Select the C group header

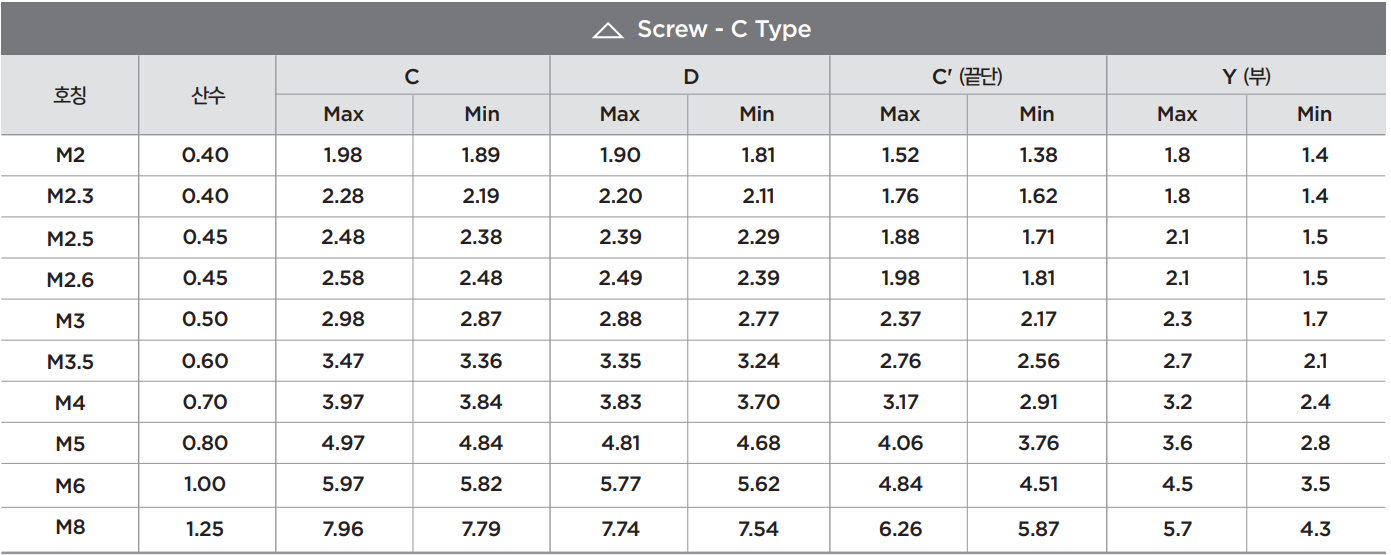412,76
